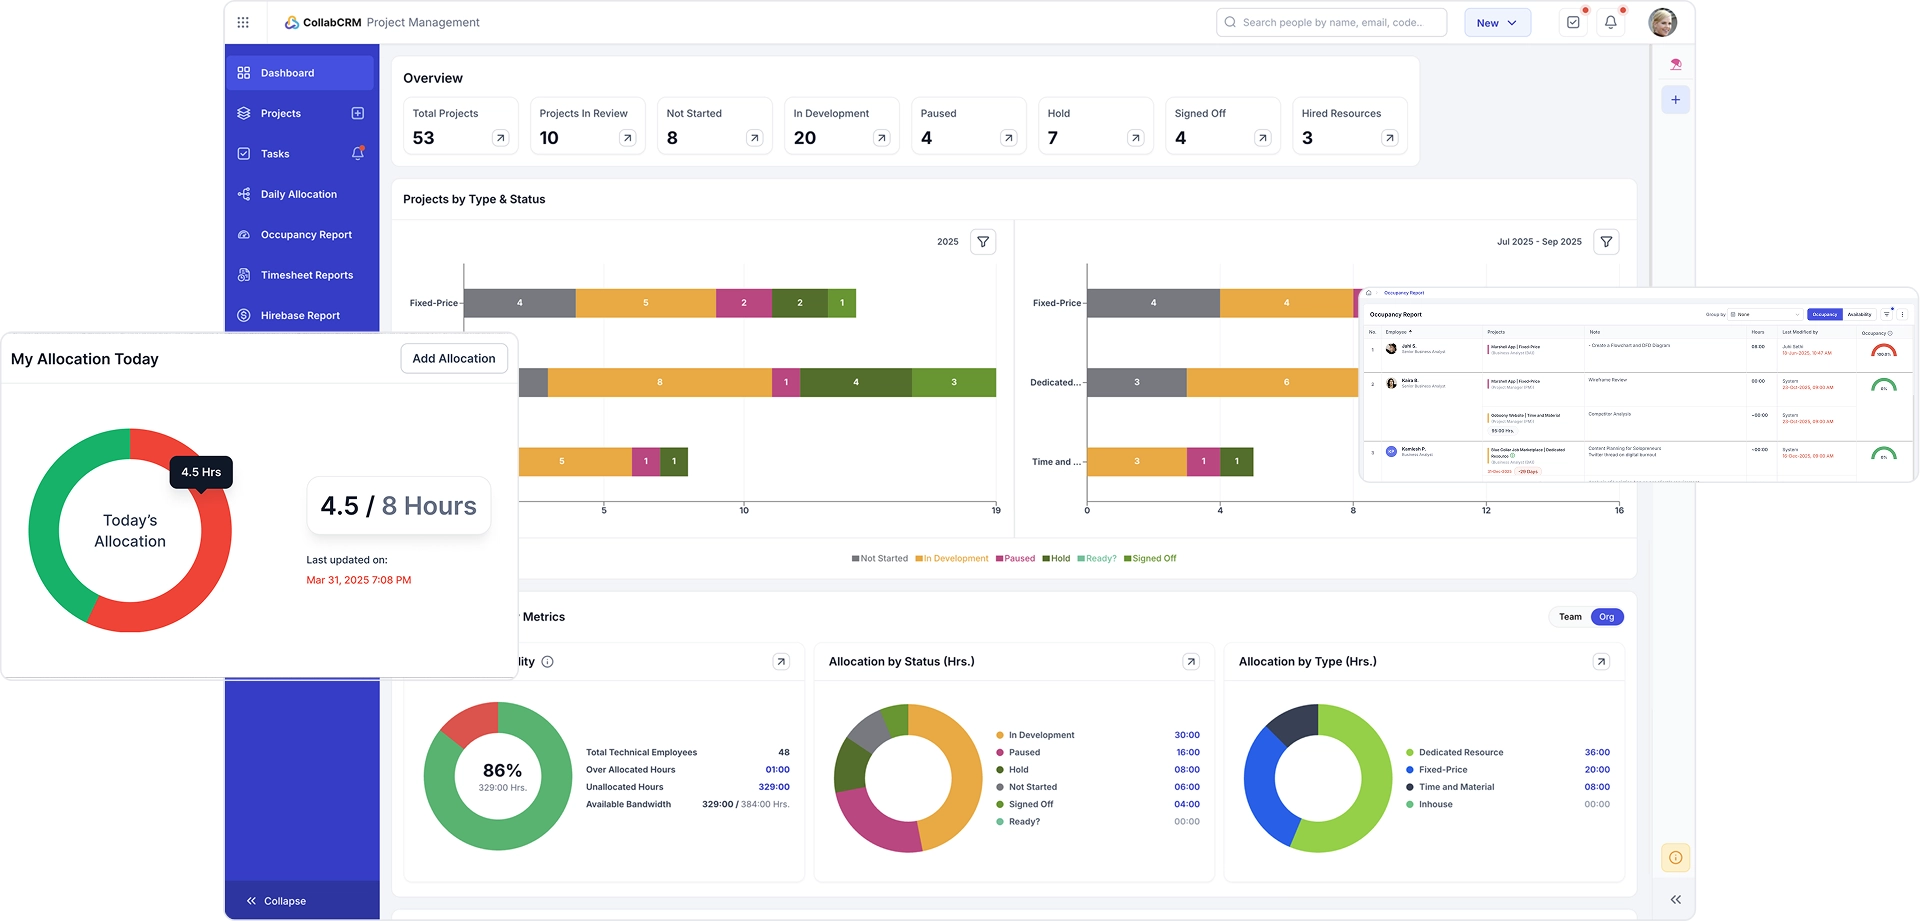Open the Jul 2025 - Sep 2025 date range selector
The height and width of the screenshot is (921, 1920).
point(1539,241)
